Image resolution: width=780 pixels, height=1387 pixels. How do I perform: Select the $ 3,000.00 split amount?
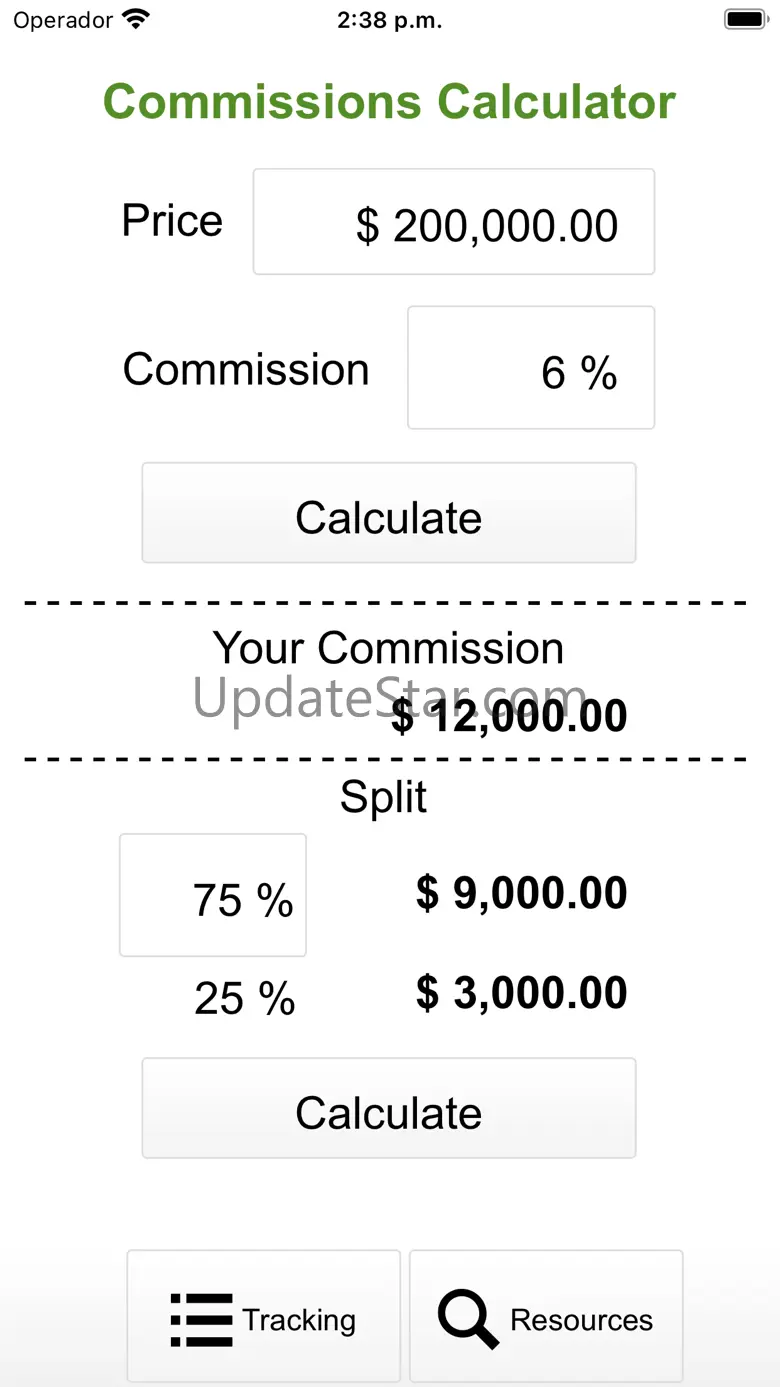(x=521, y=993)
